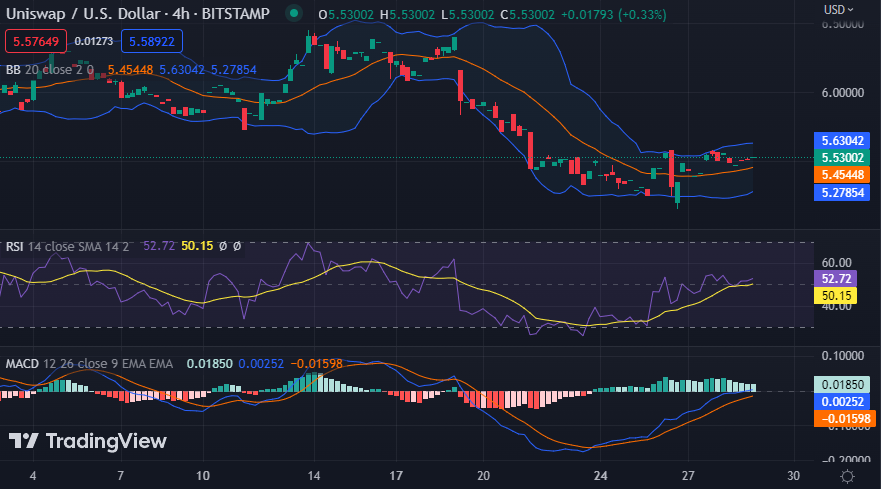The image size is (881, 489).
Task: Click the green market status dot
Action: pos(293,13)
